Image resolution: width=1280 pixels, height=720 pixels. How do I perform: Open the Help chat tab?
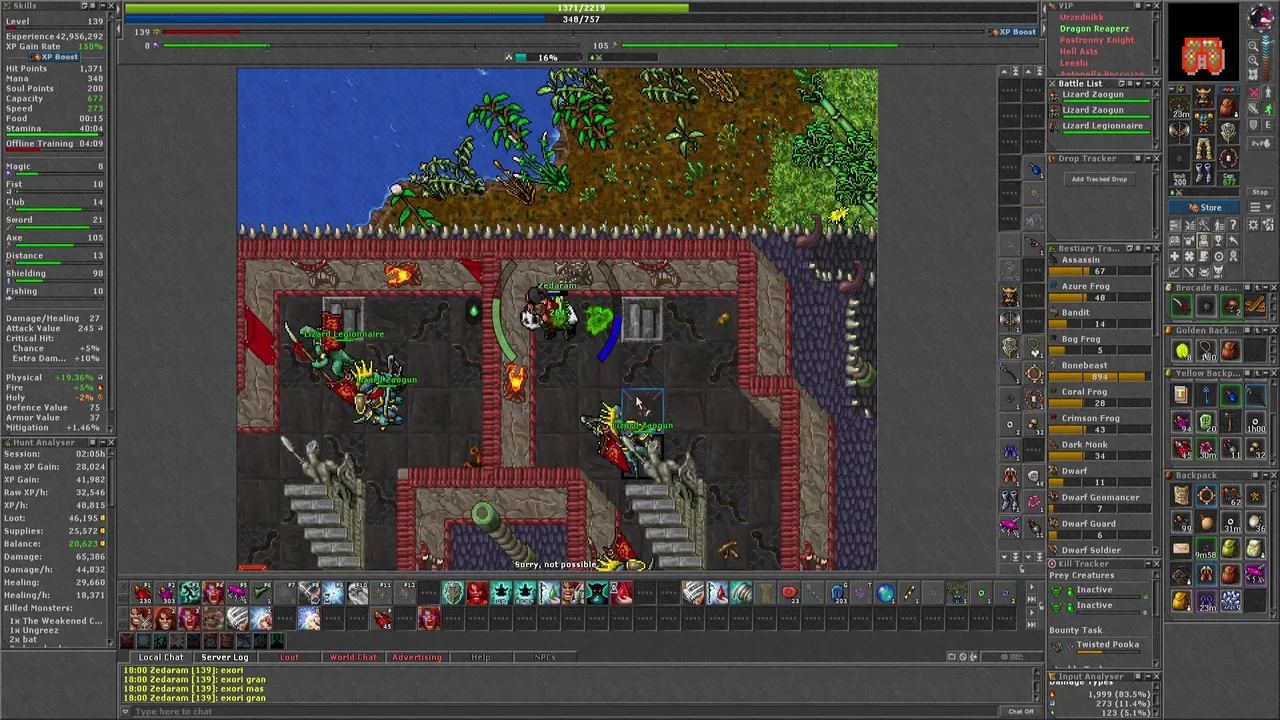coord(480,657)
